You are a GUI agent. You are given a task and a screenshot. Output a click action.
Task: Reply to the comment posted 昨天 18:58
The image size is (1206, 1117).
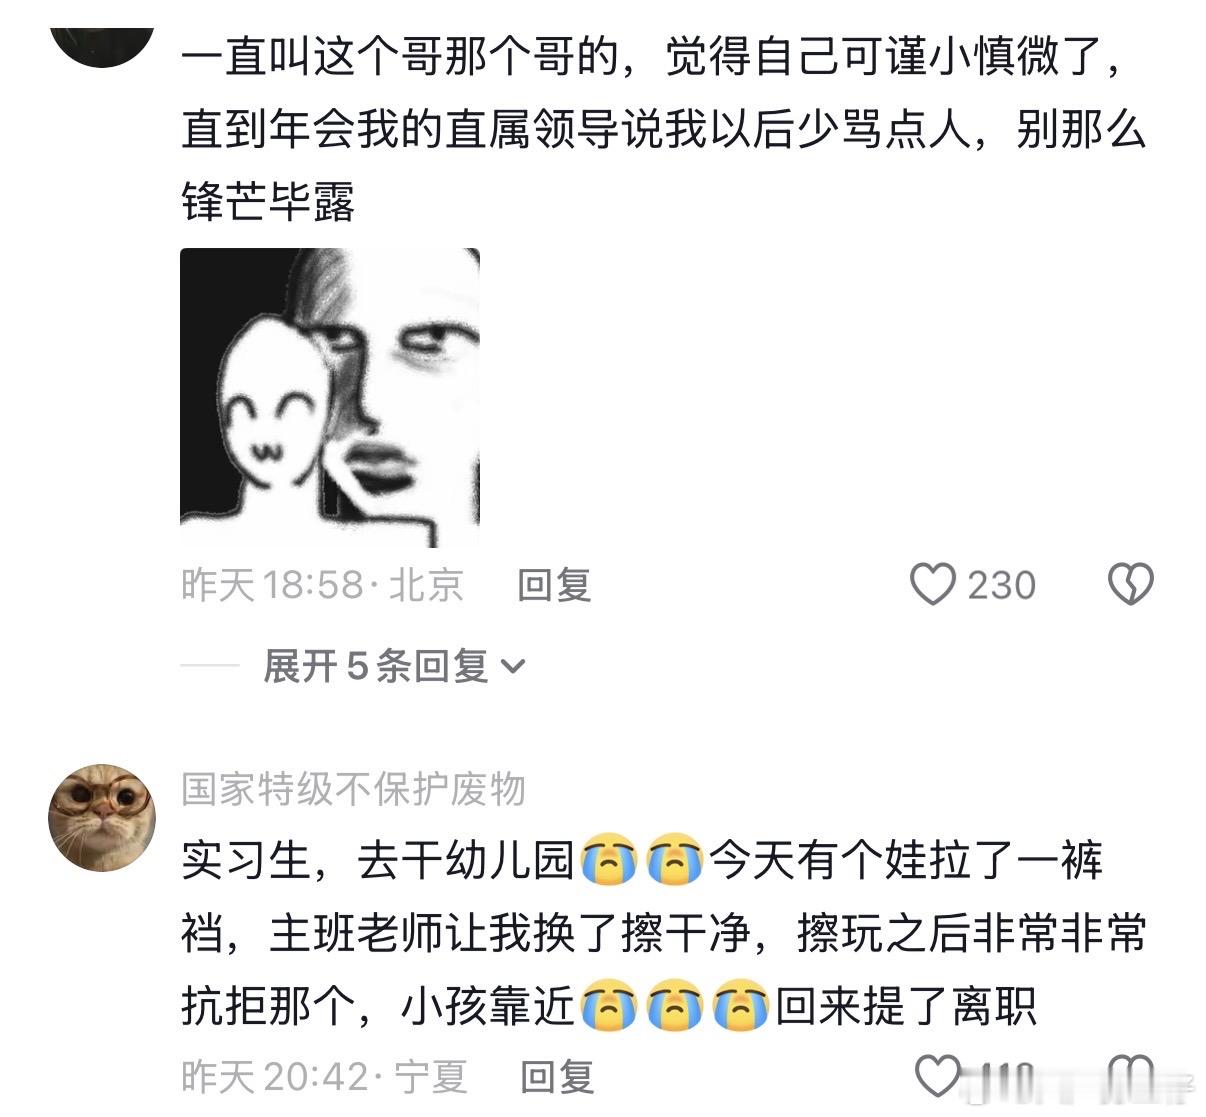click(554, 585)
